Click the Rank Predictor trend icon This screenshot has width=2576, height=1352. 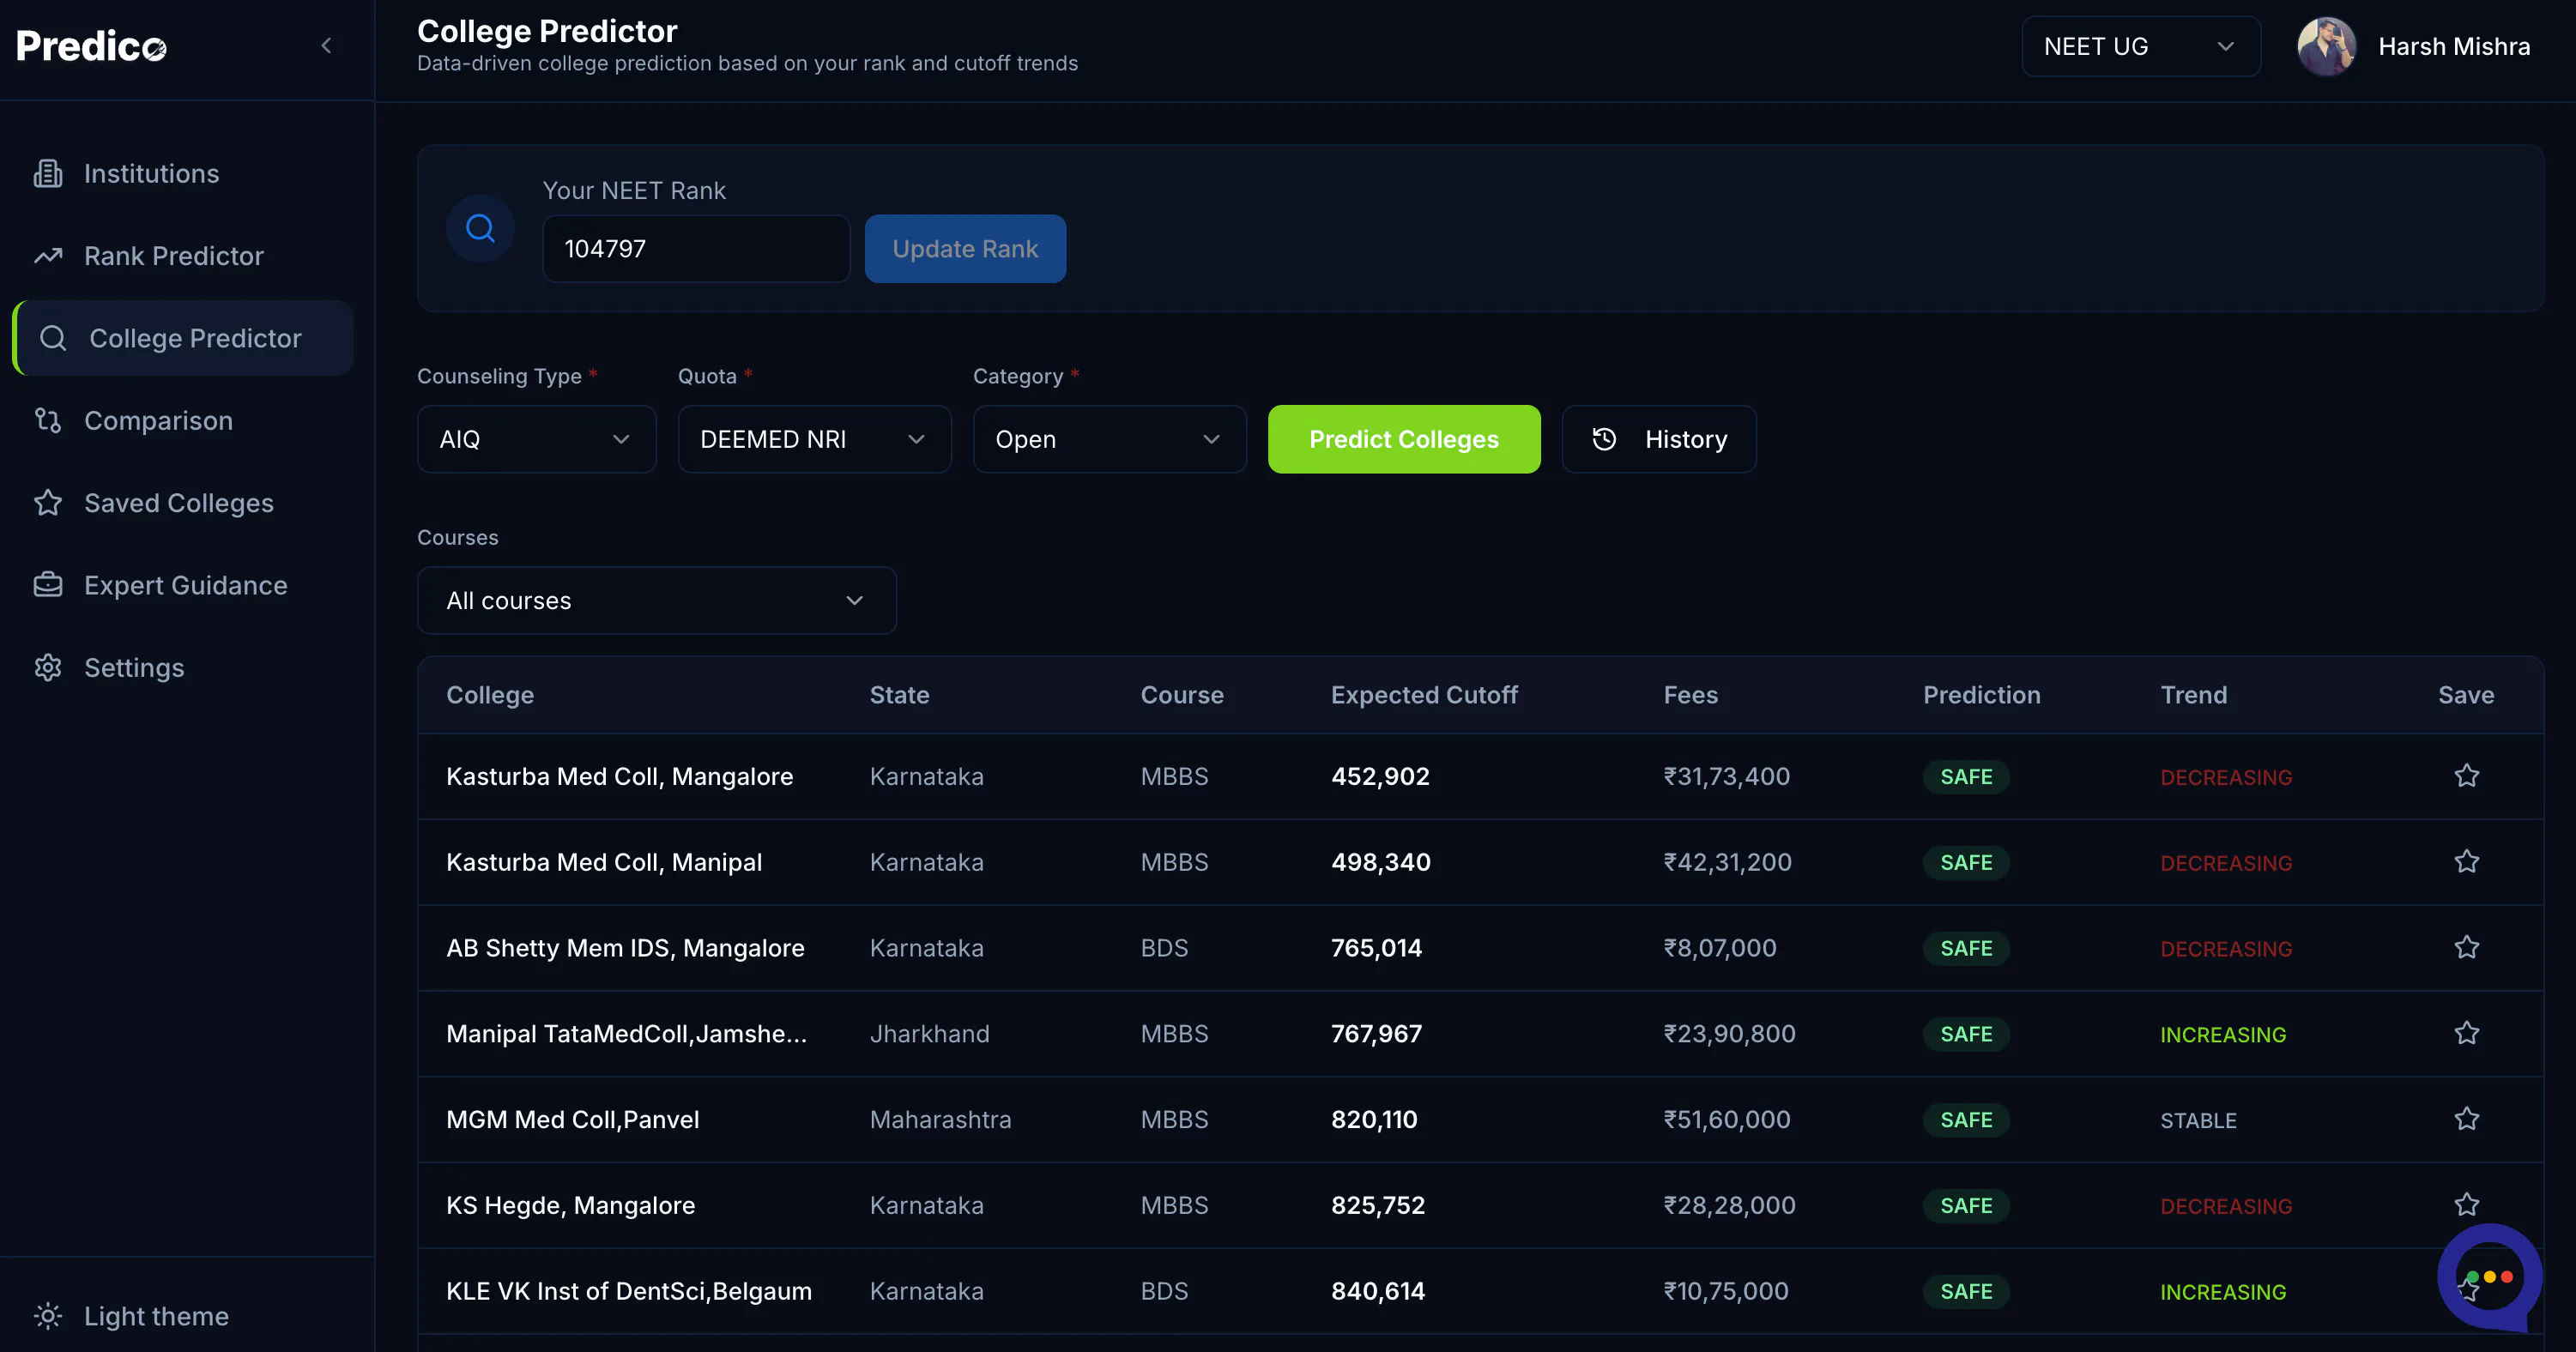(x=48, y=256)
